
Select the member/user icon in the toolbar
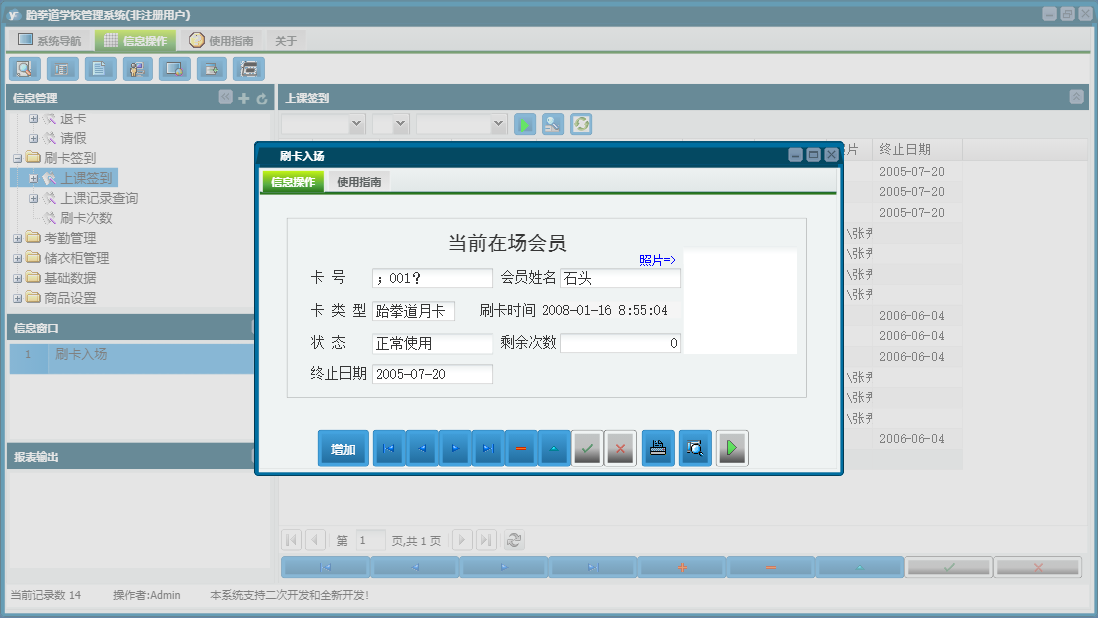point(137,69)
